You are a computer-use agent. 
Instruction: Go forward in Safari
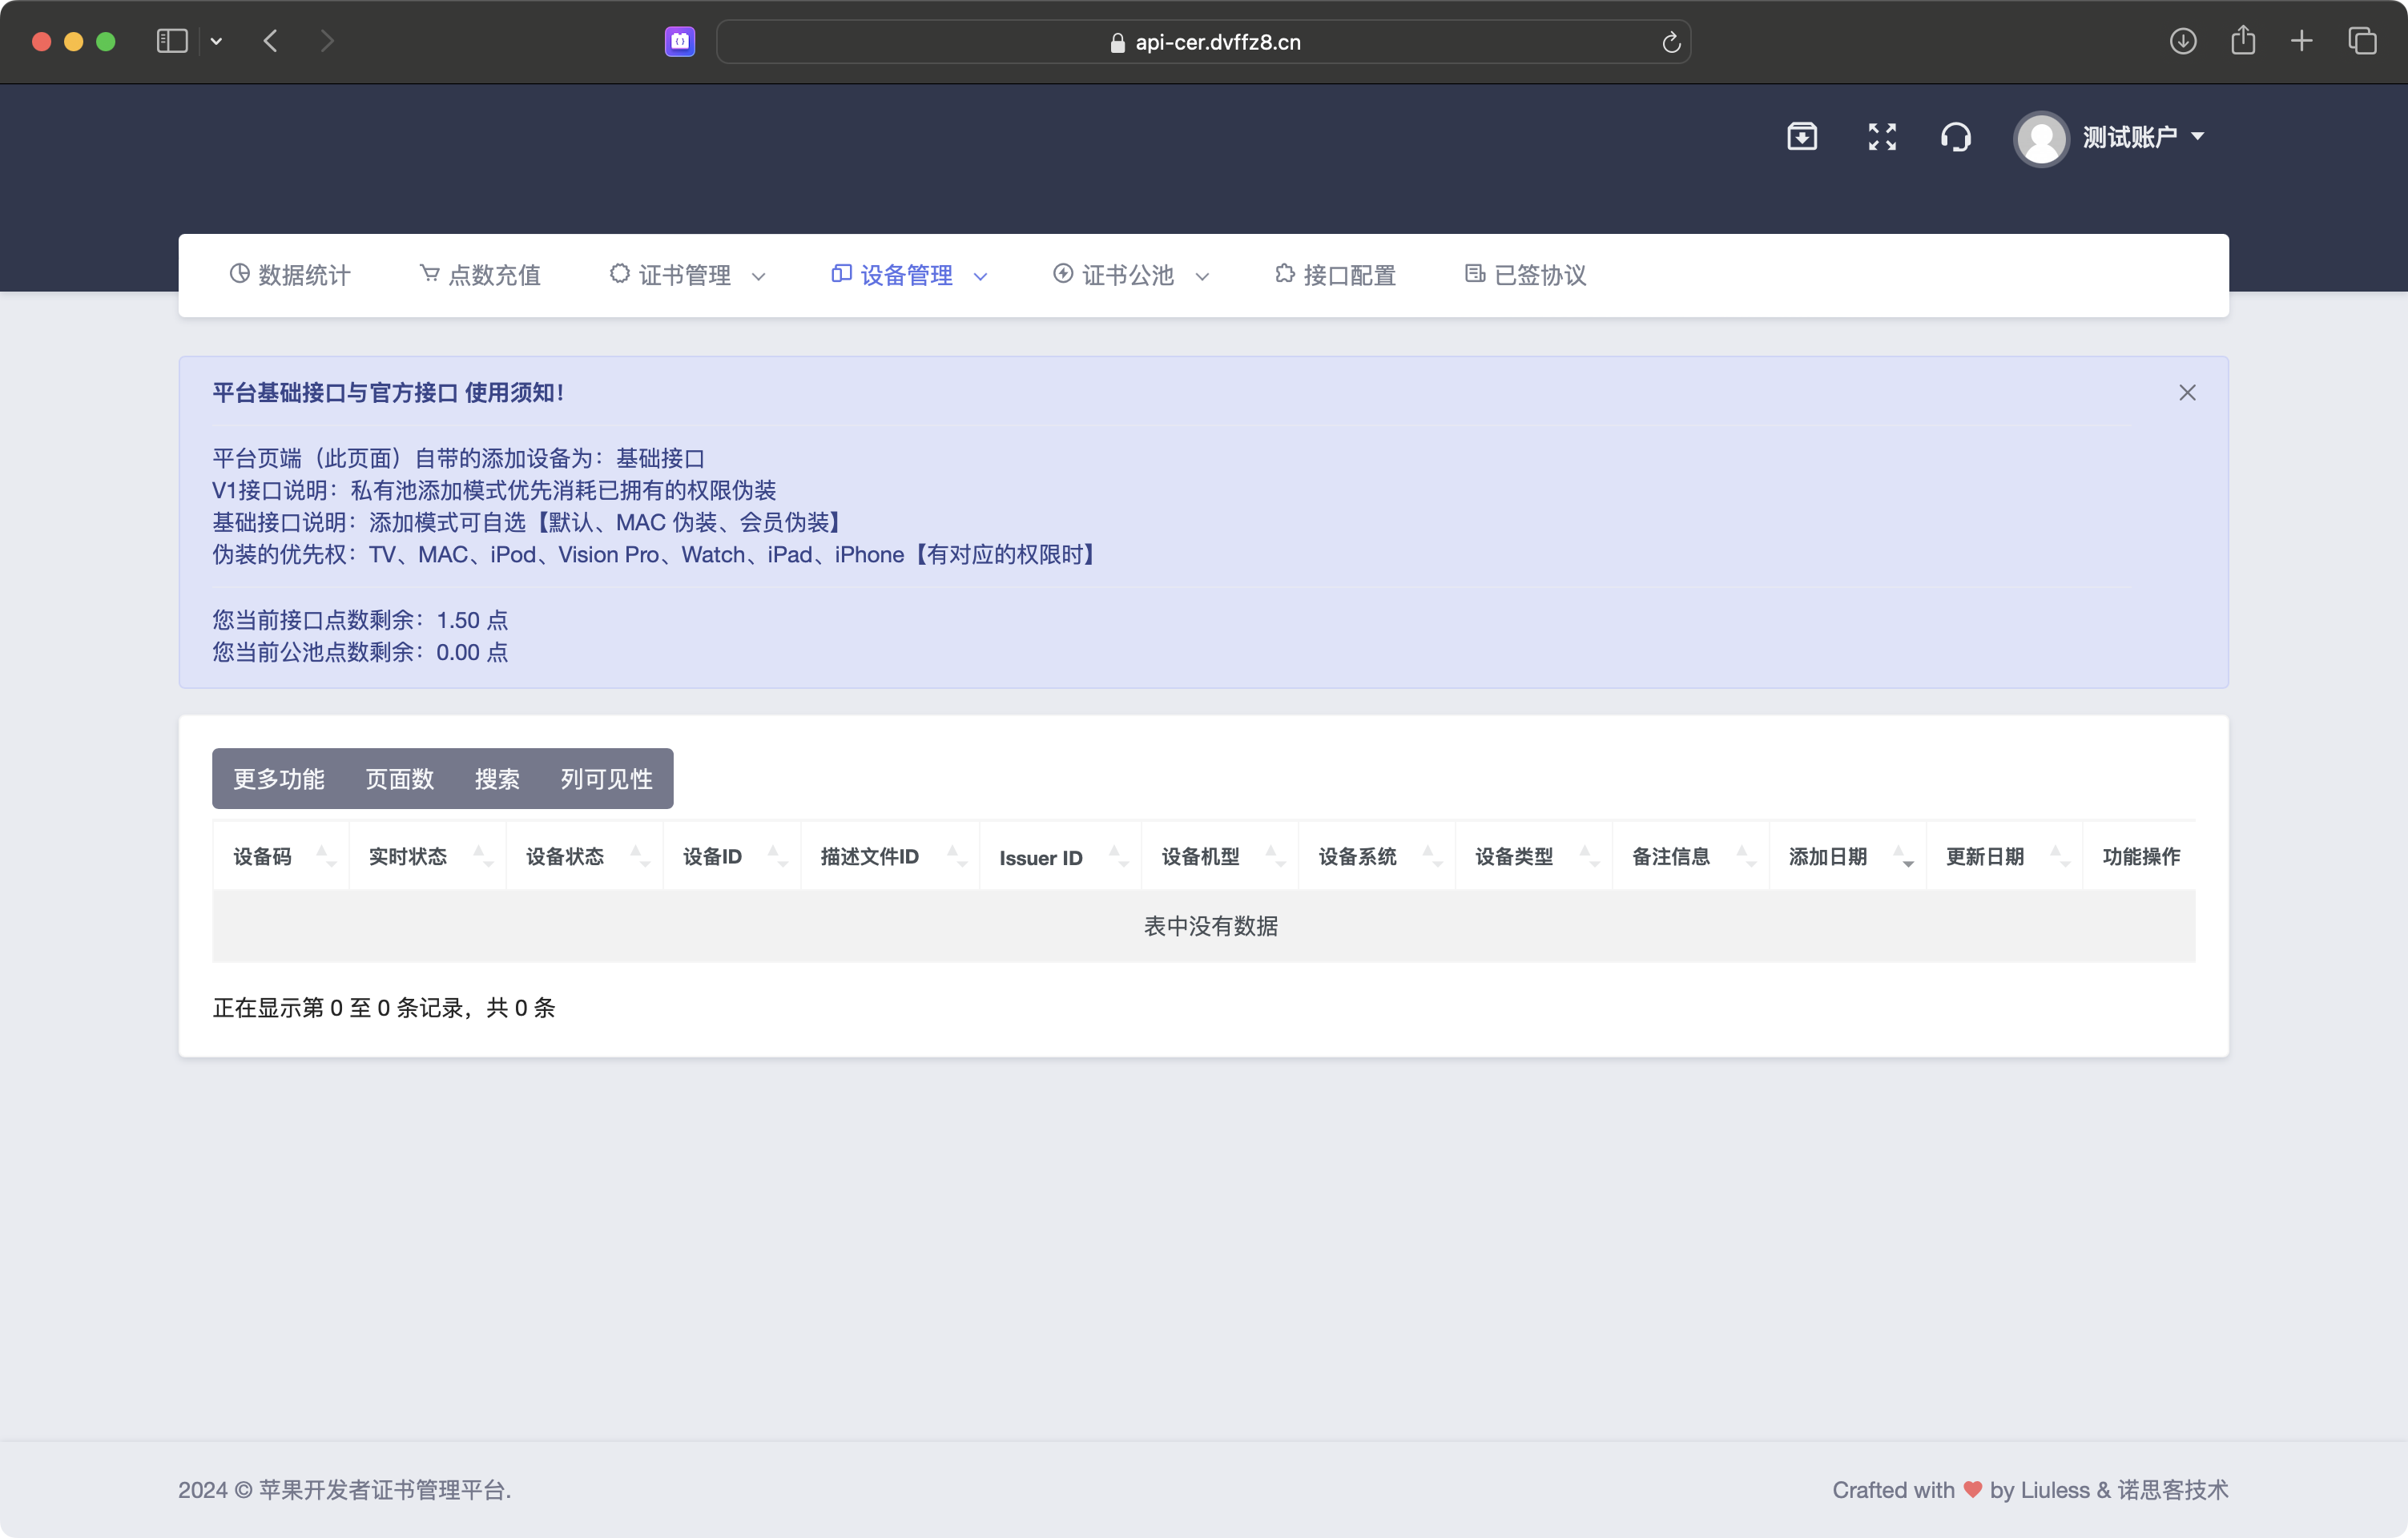[x=327, y=41]
